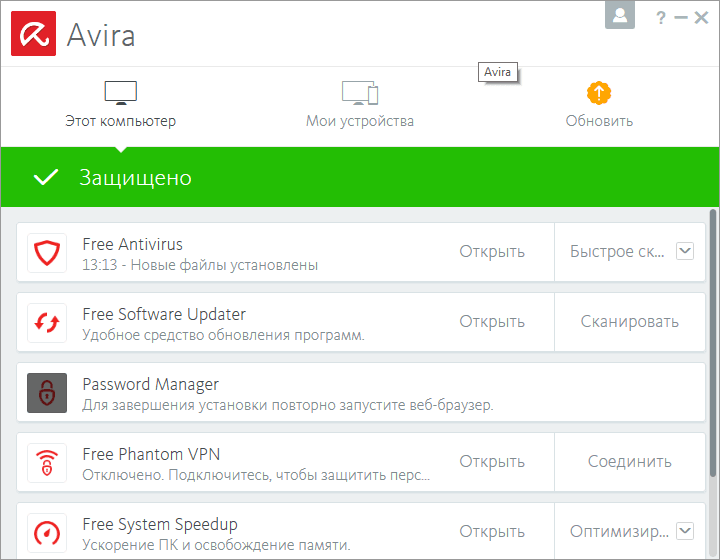This screenshot has width=720, height=560.
Task: Close the Avira window
Action: click(x=701, y=18)
